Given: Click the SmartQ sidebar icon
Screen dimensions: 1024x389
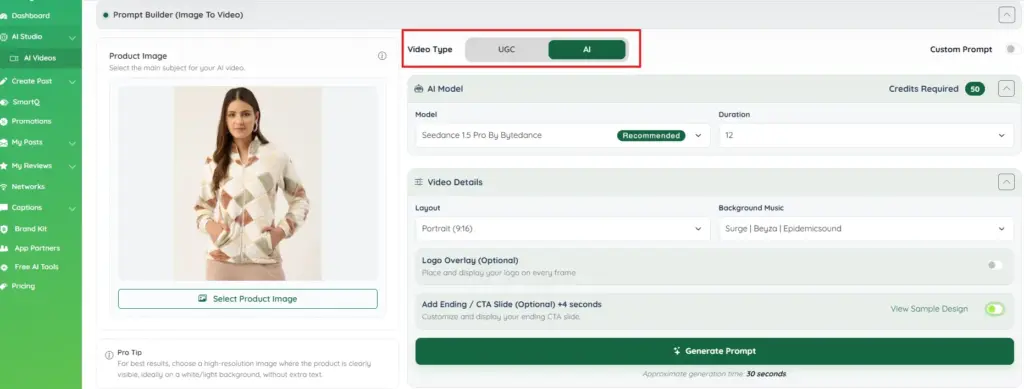Looking at the screenshot, I should point(4,102).
